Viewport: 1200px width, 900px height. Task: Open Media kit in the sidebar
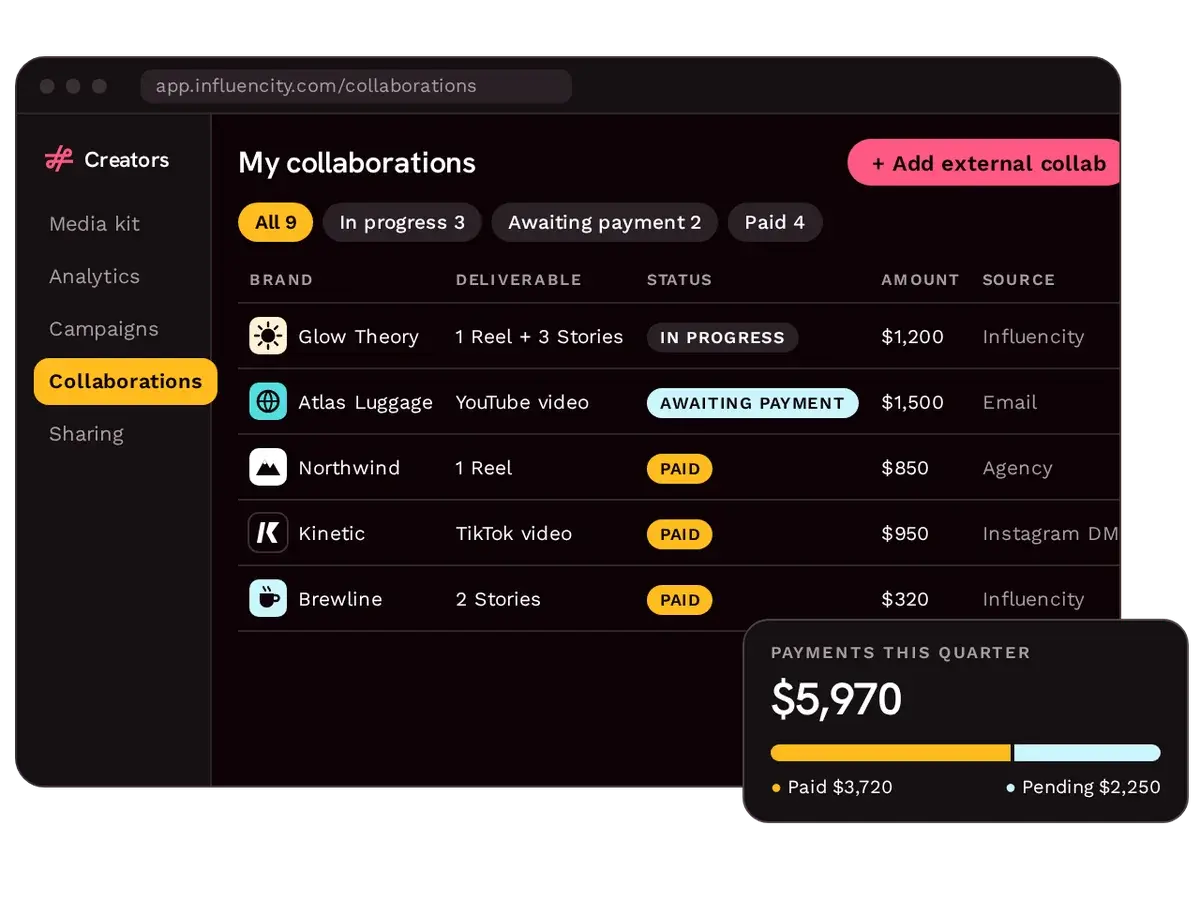pos(94,224)
